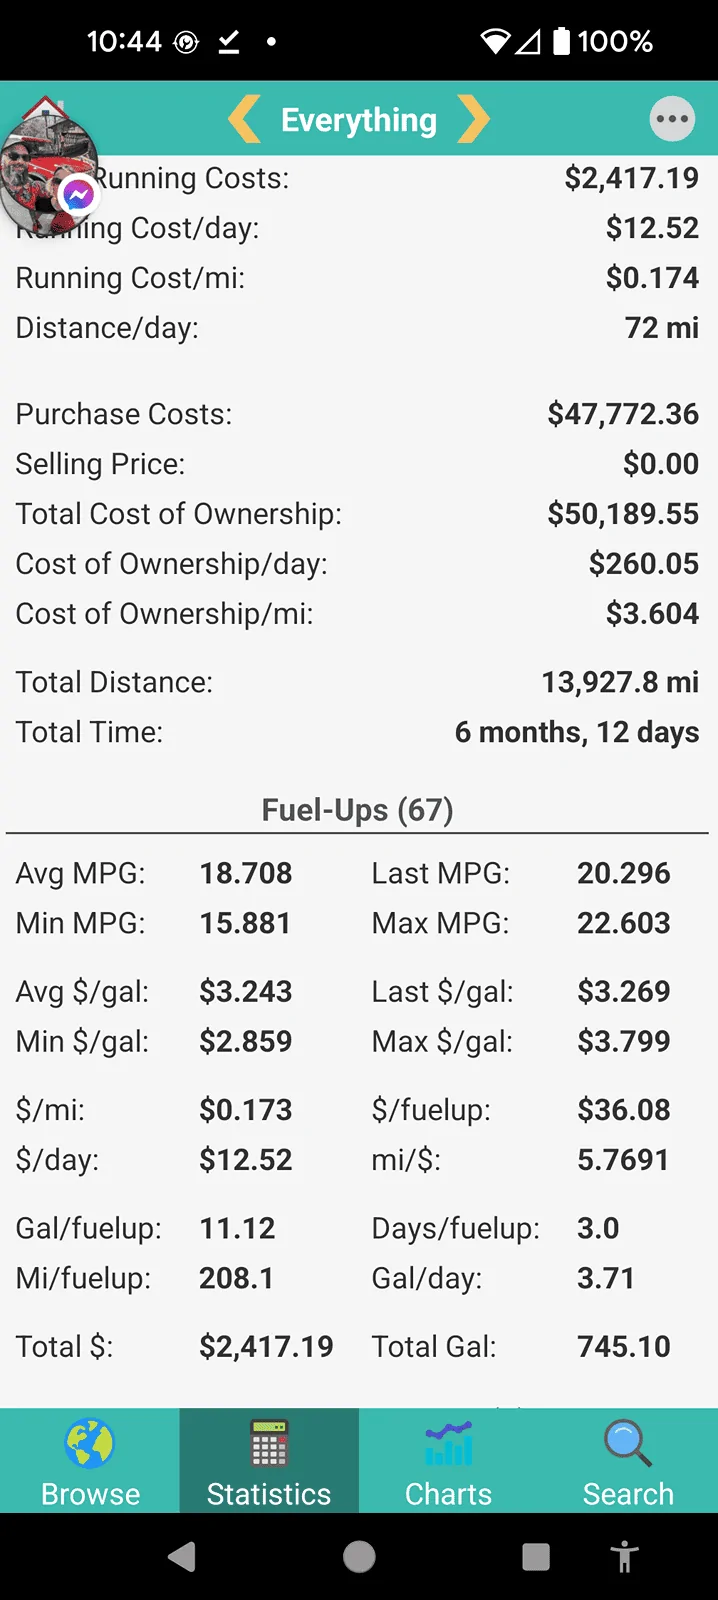The width and height of the screenshot is (718, 1600).
Task: Tap the left yellow arrow beside Everything
Action: tap(244, 119)
